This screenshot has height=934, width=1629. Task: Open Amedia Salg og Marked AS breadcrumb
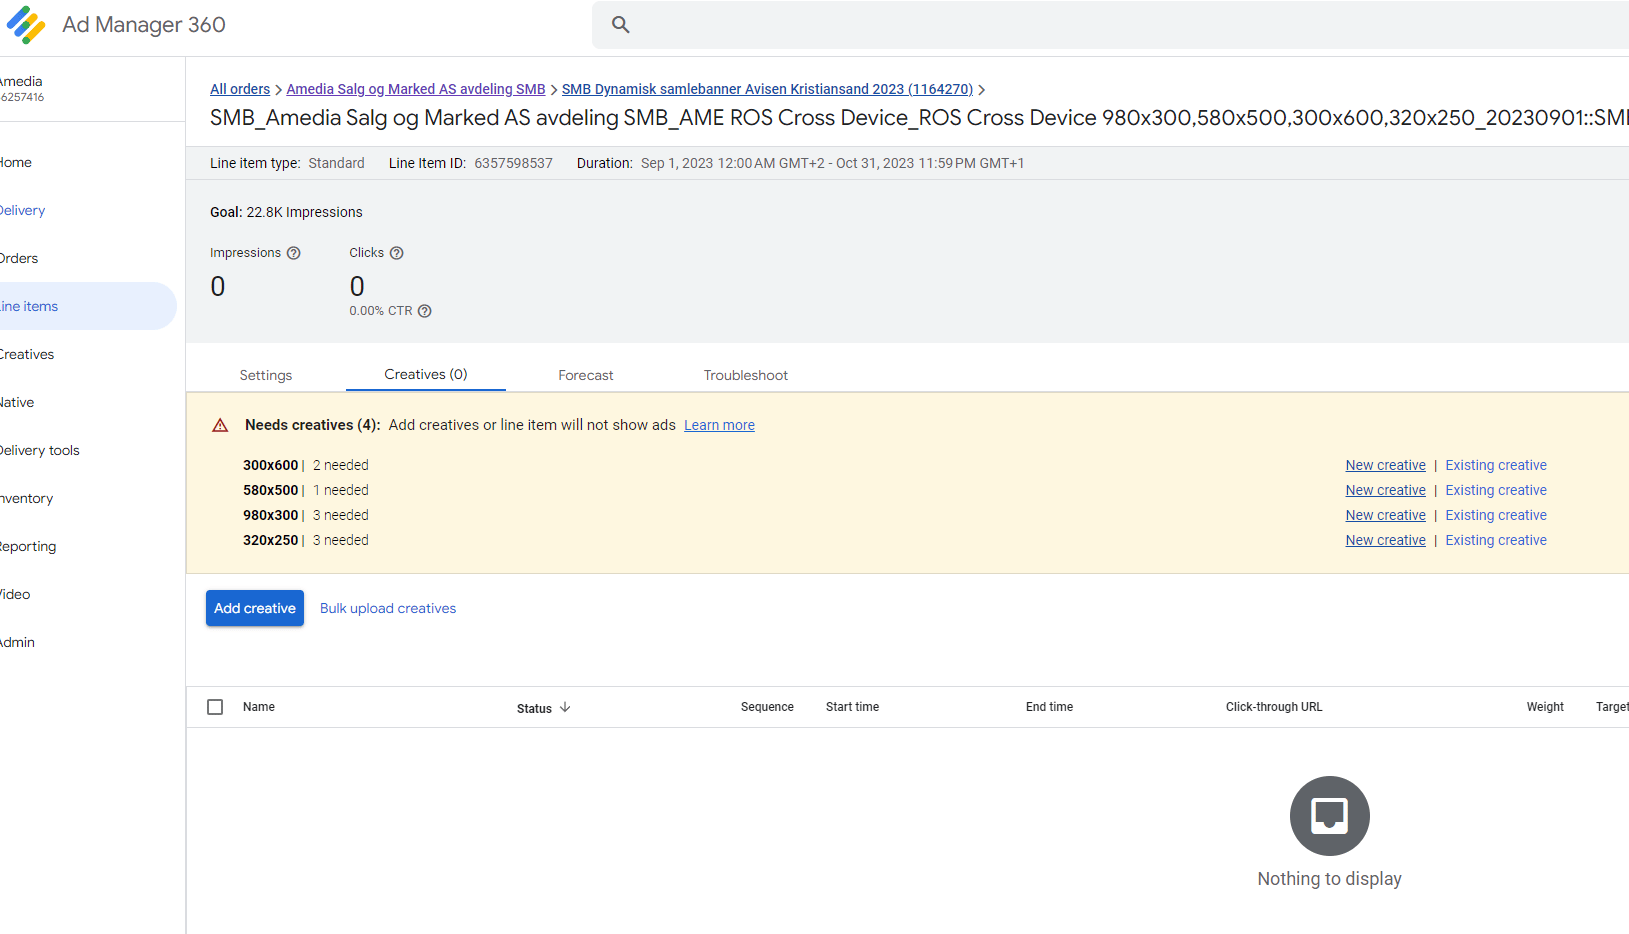[416, 89]
